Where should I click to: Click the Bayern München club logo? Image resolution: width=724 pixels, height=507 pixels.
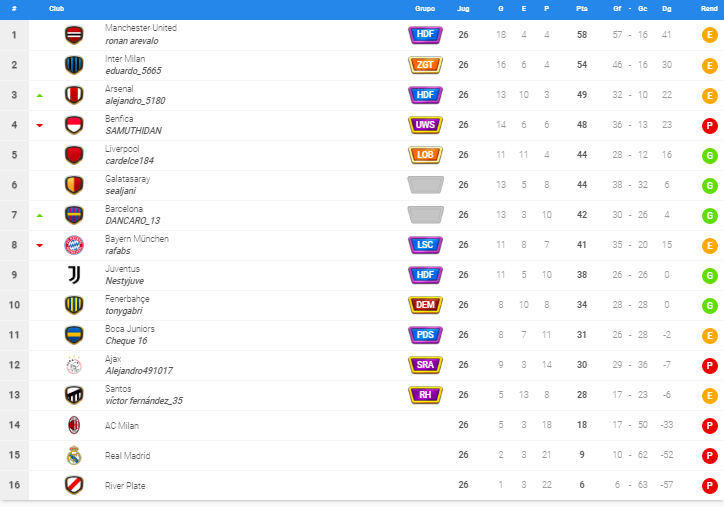pyautogui.click(x=74, y=245)
